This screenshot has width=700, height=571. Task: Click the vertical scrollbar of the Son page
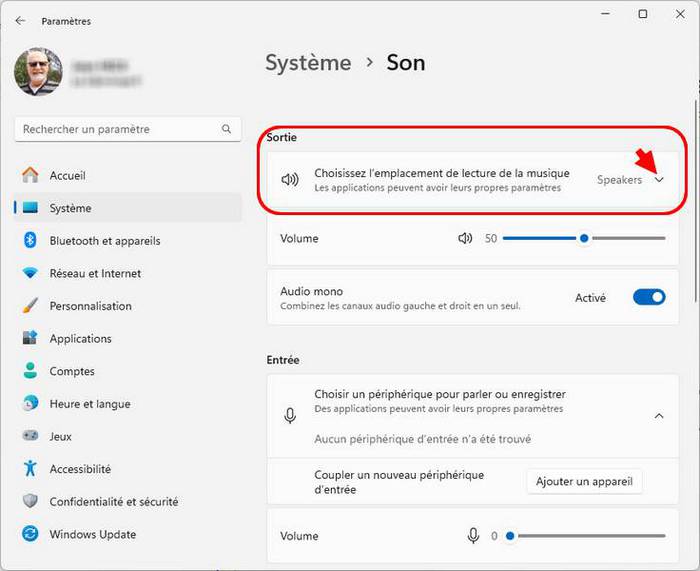click(x=696, y=201)
